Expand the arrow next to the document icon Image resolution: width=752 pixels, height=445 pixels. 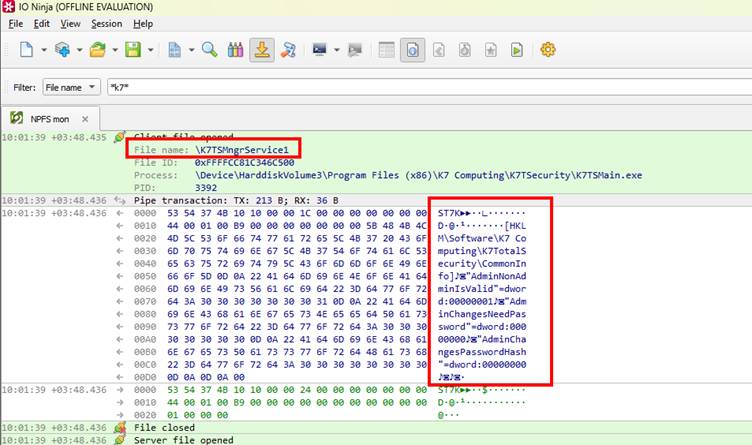(191, 50)
